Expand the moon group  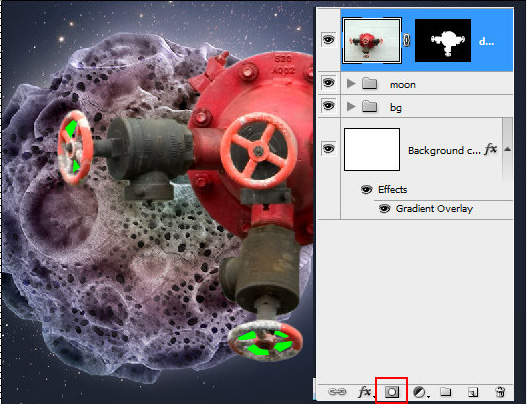point(351,83)
